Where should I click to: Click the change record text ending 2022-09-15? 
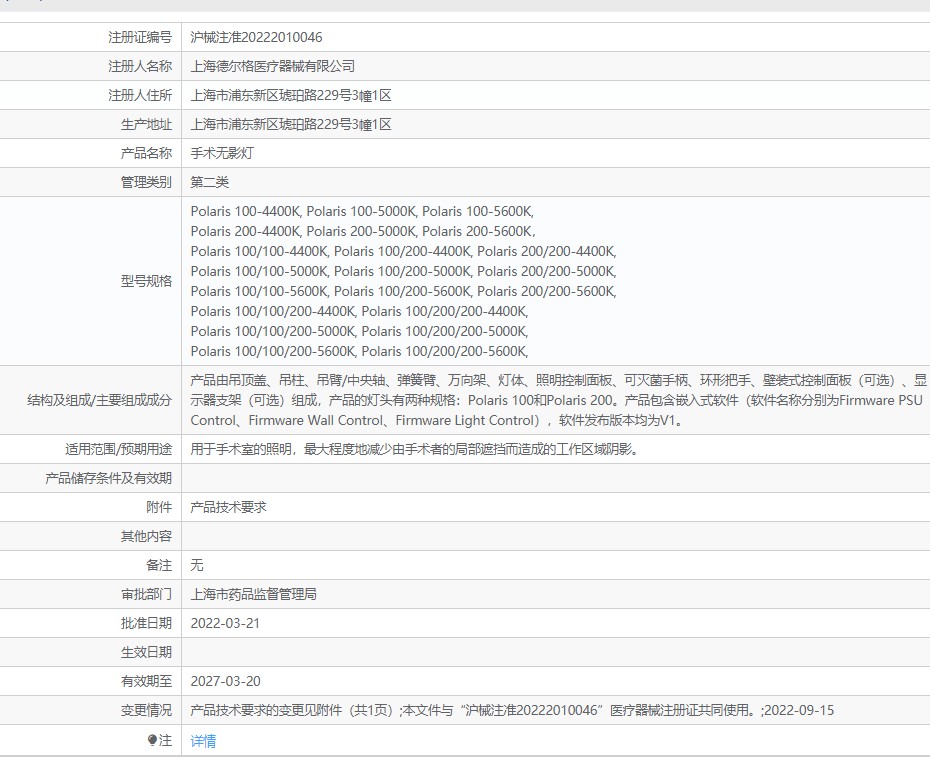point(512,711)
